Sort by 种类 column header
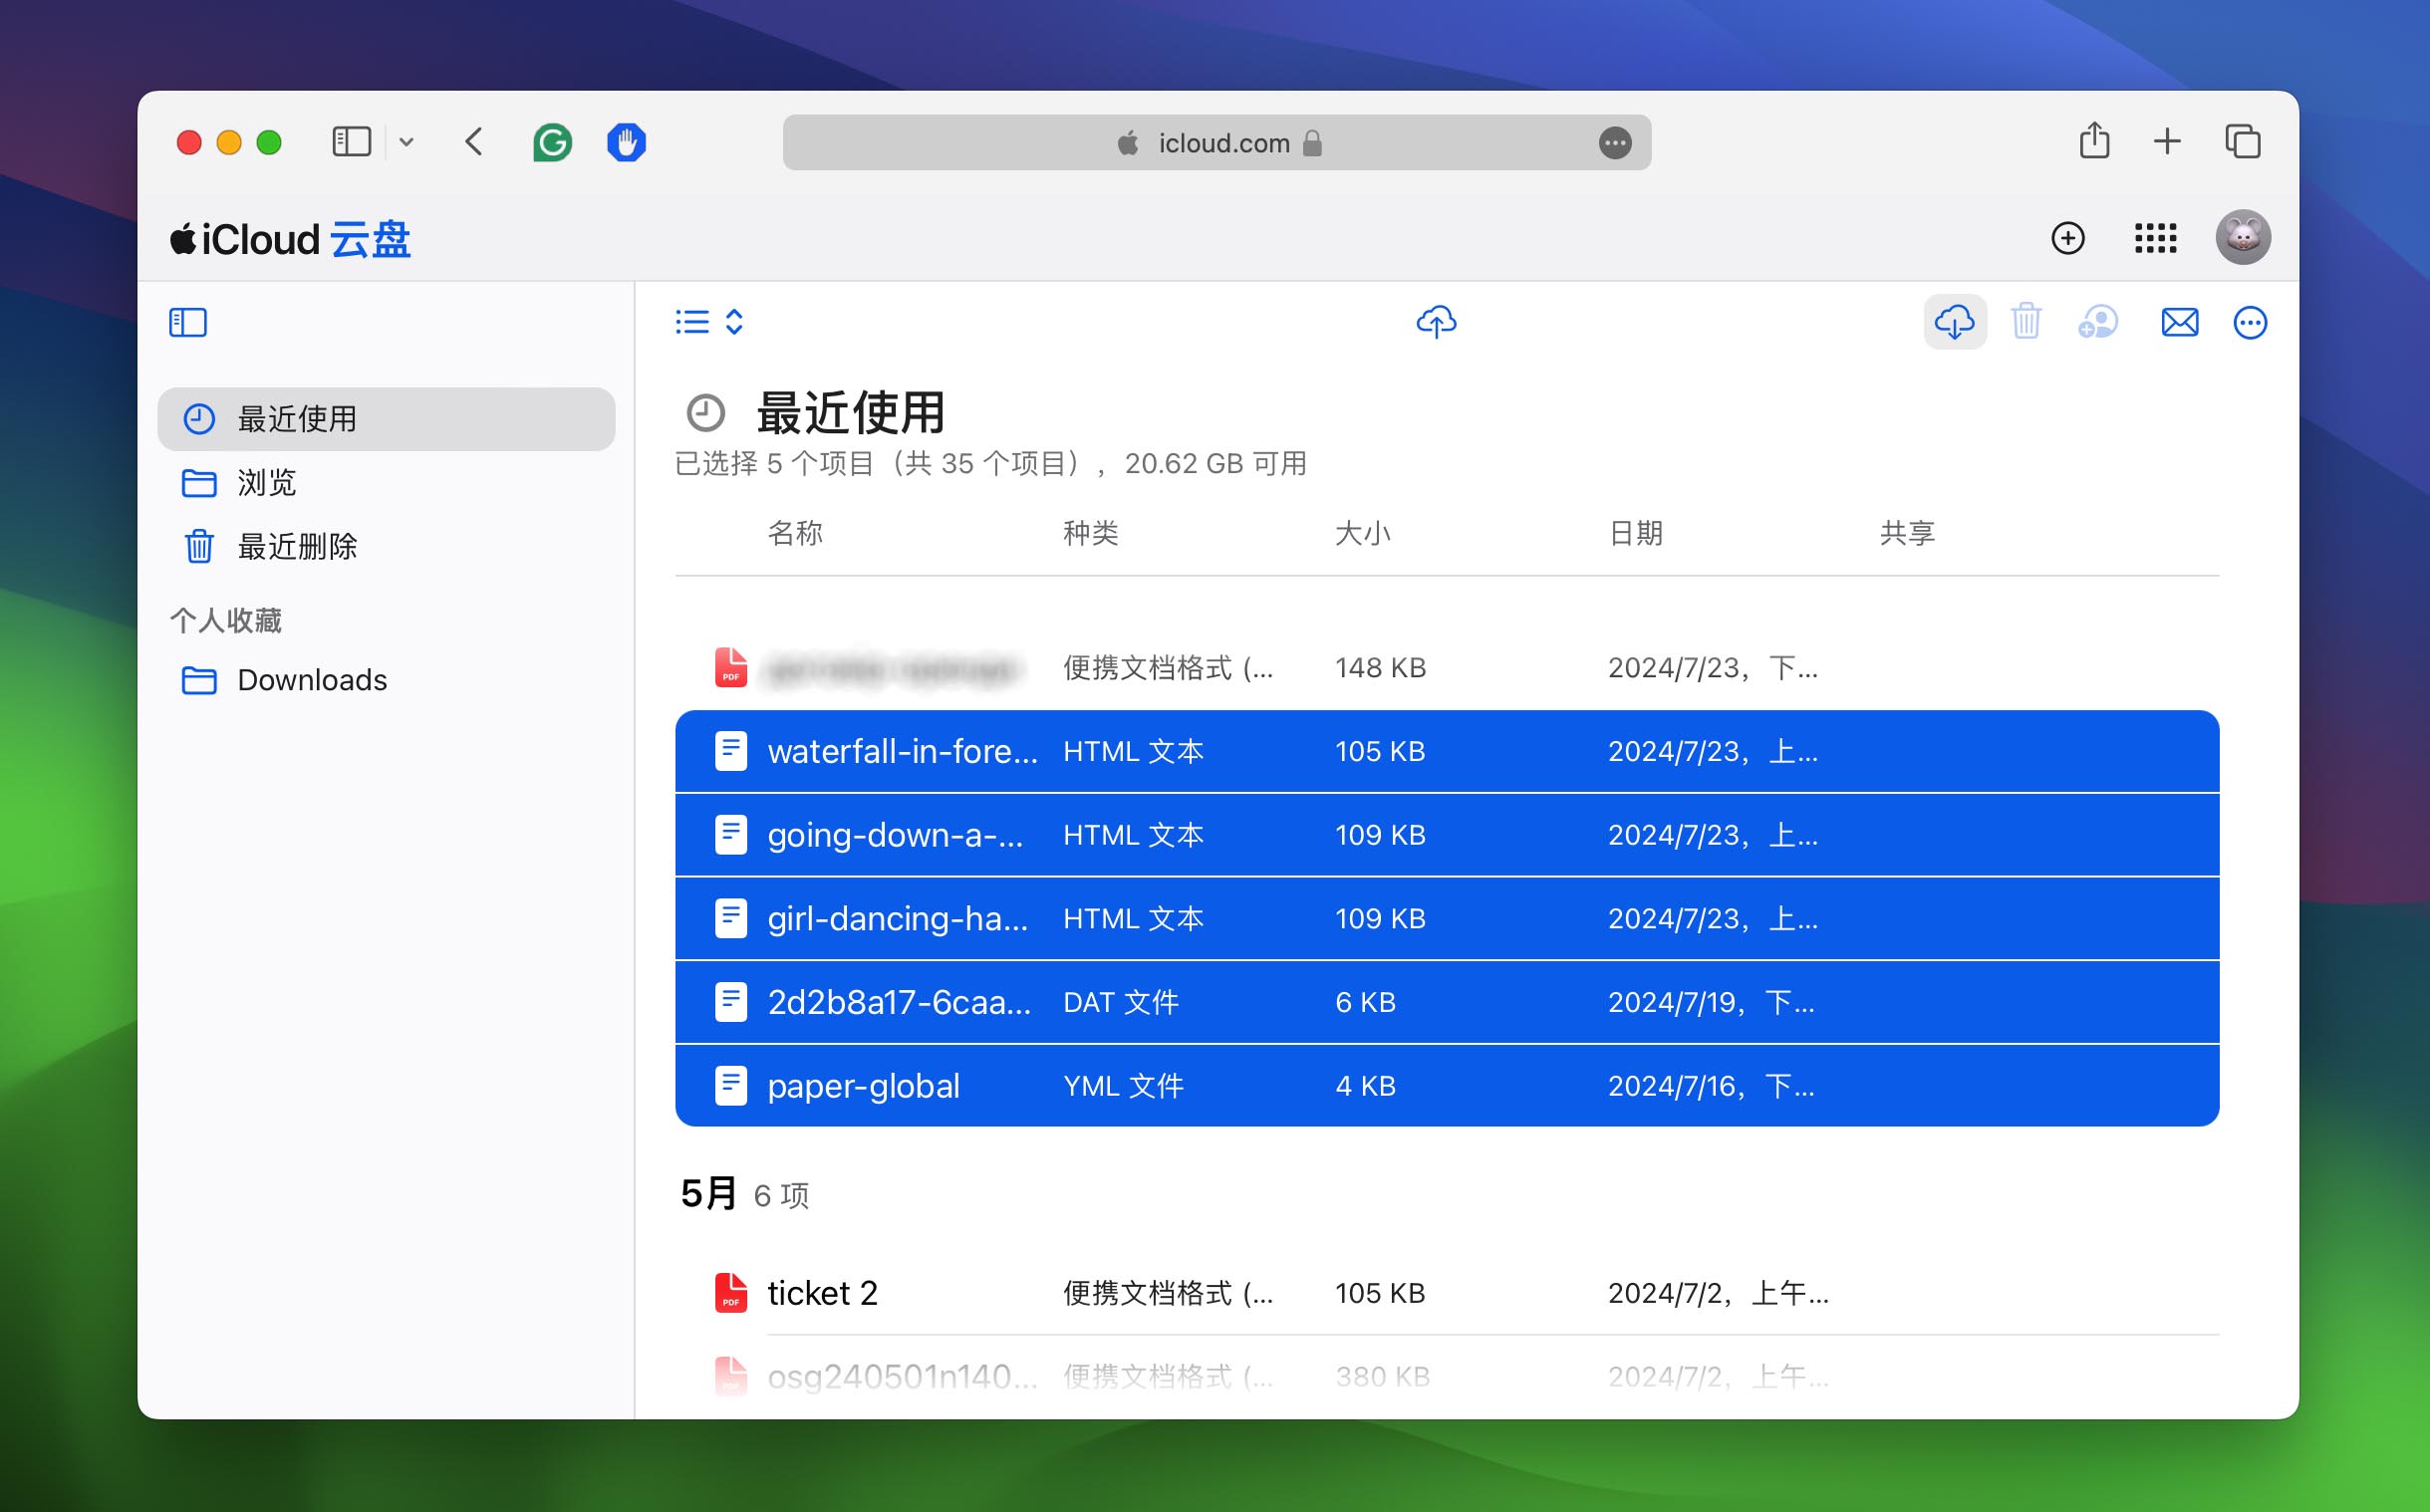 [1090, 533]
